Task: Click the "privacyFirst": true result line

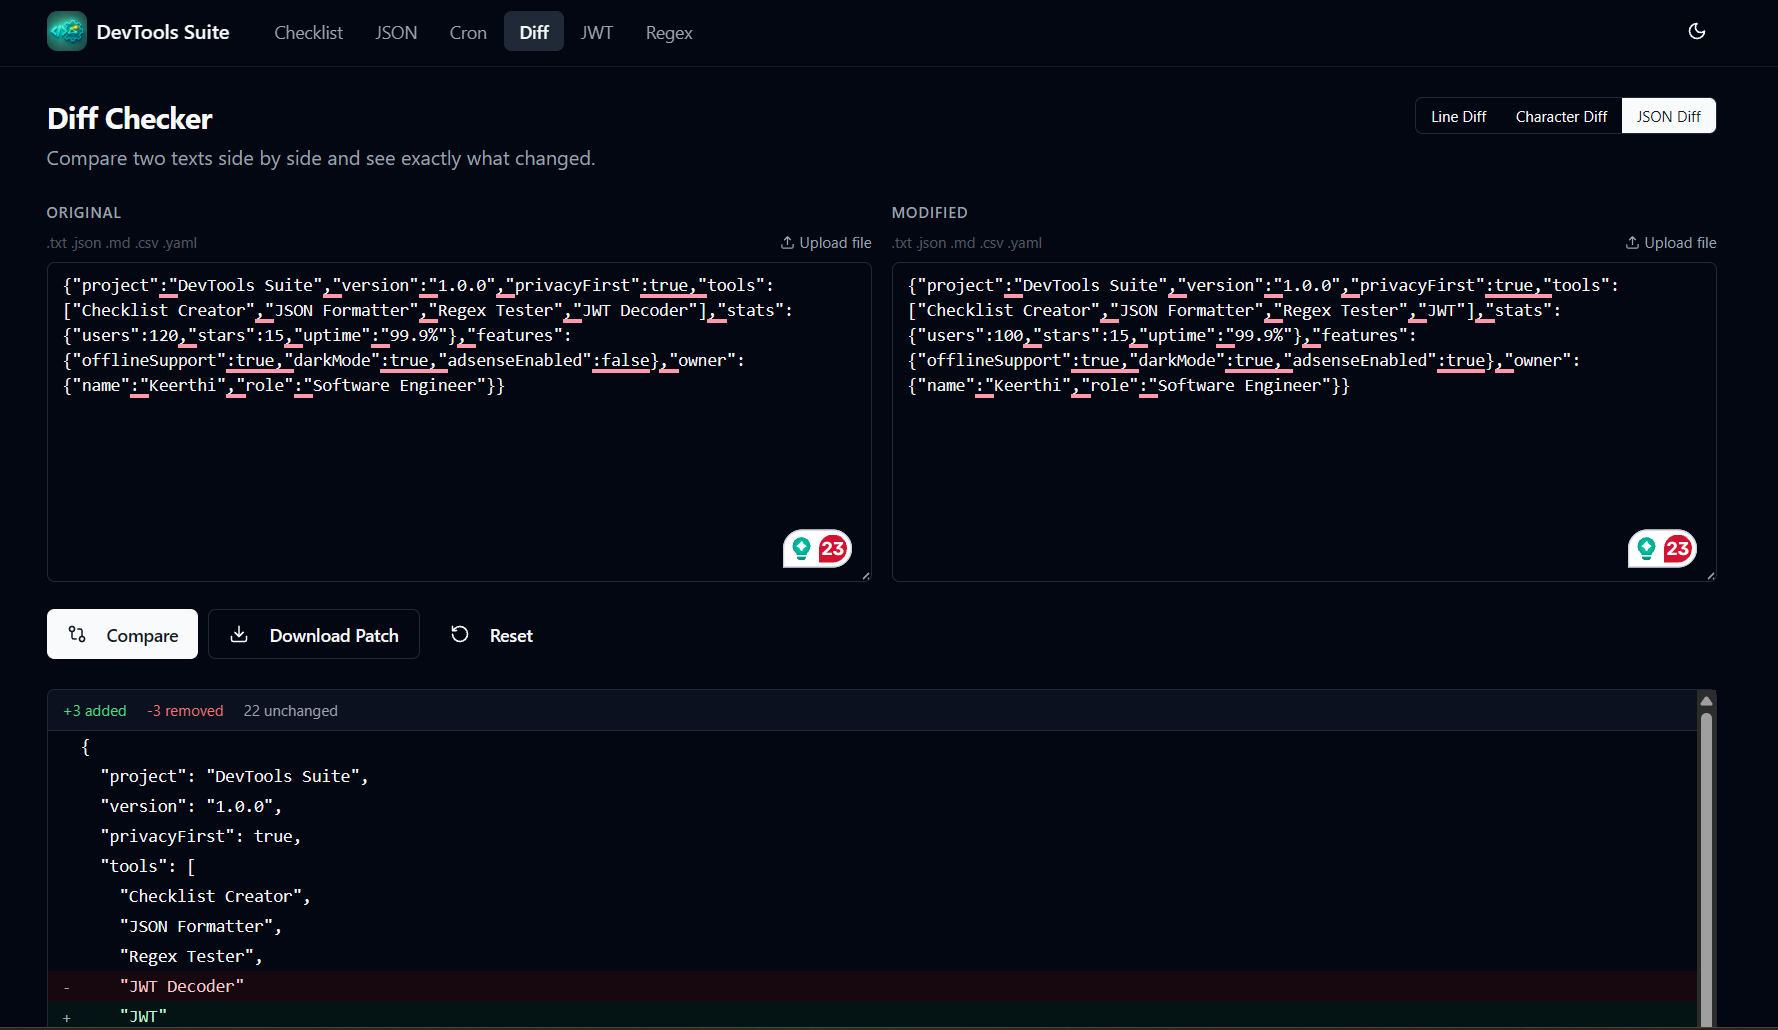Action: 872,836
